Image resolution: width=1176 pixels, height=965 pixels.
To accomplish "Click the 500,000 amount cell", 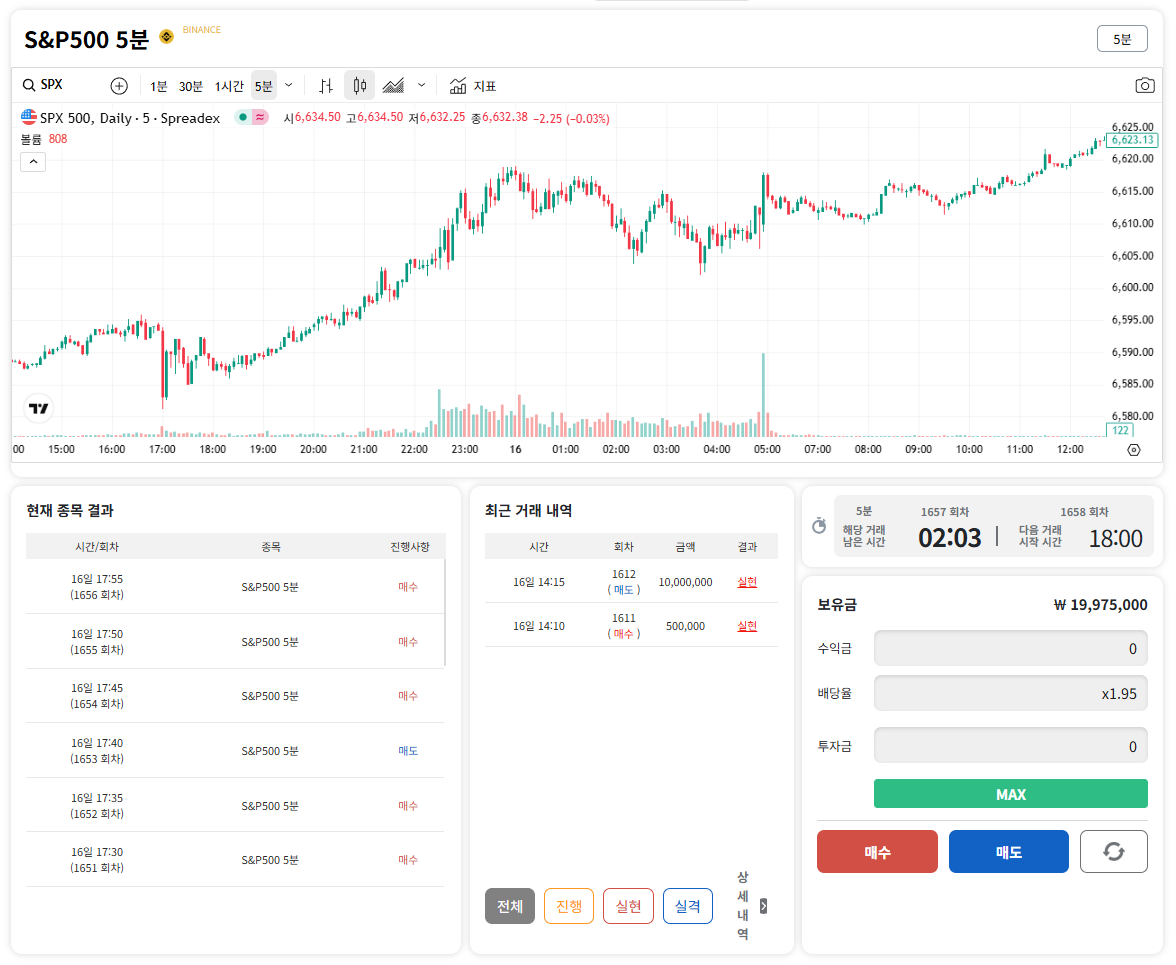I will (x=686, y=626).
